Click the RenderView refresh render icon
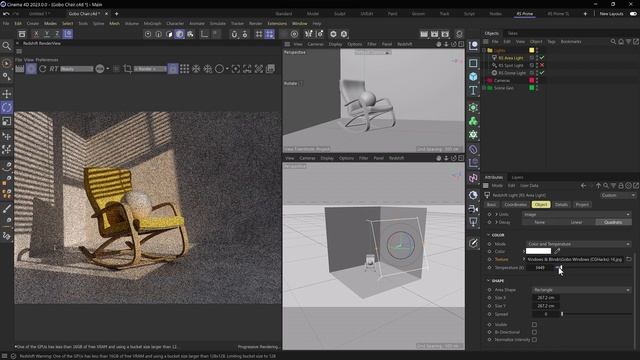Viewport: 640px width, 360px height. pyautogui.click(x=42, y=69)
